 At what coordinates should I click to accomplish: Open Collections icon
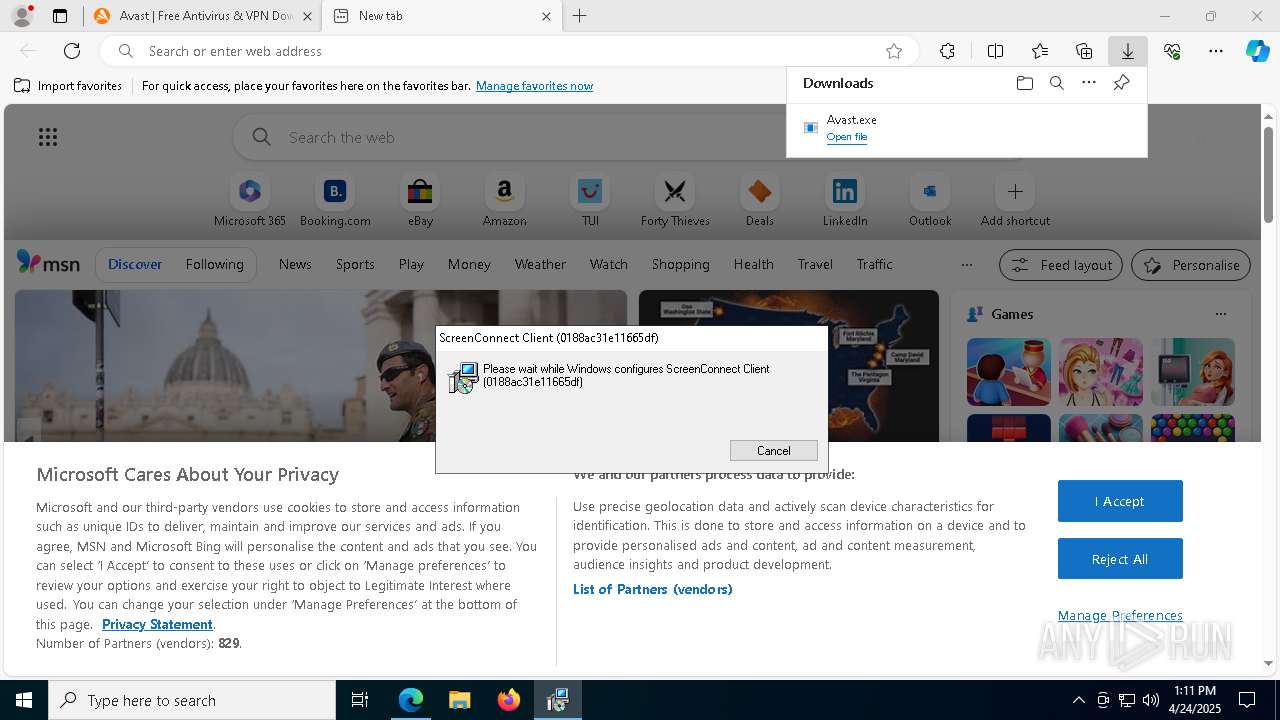(x=1084, y=51)
